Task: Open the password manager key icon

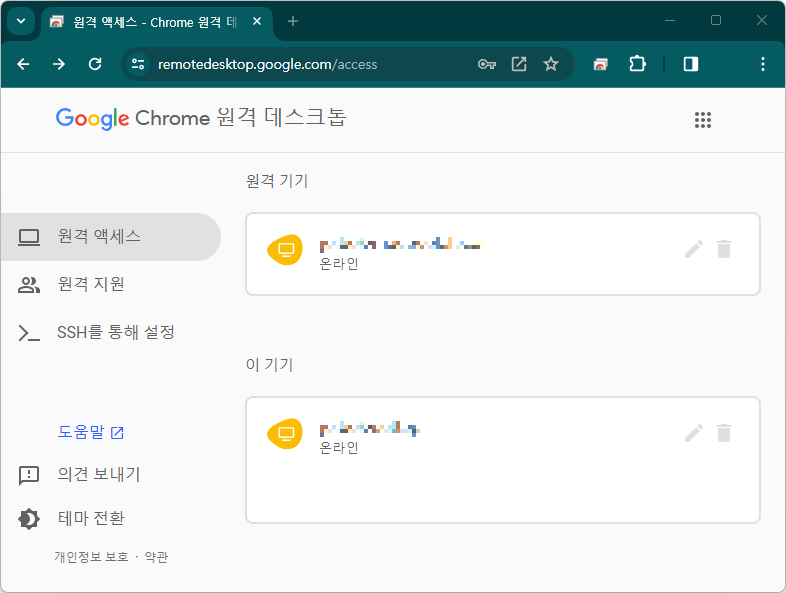Action: 487,64
